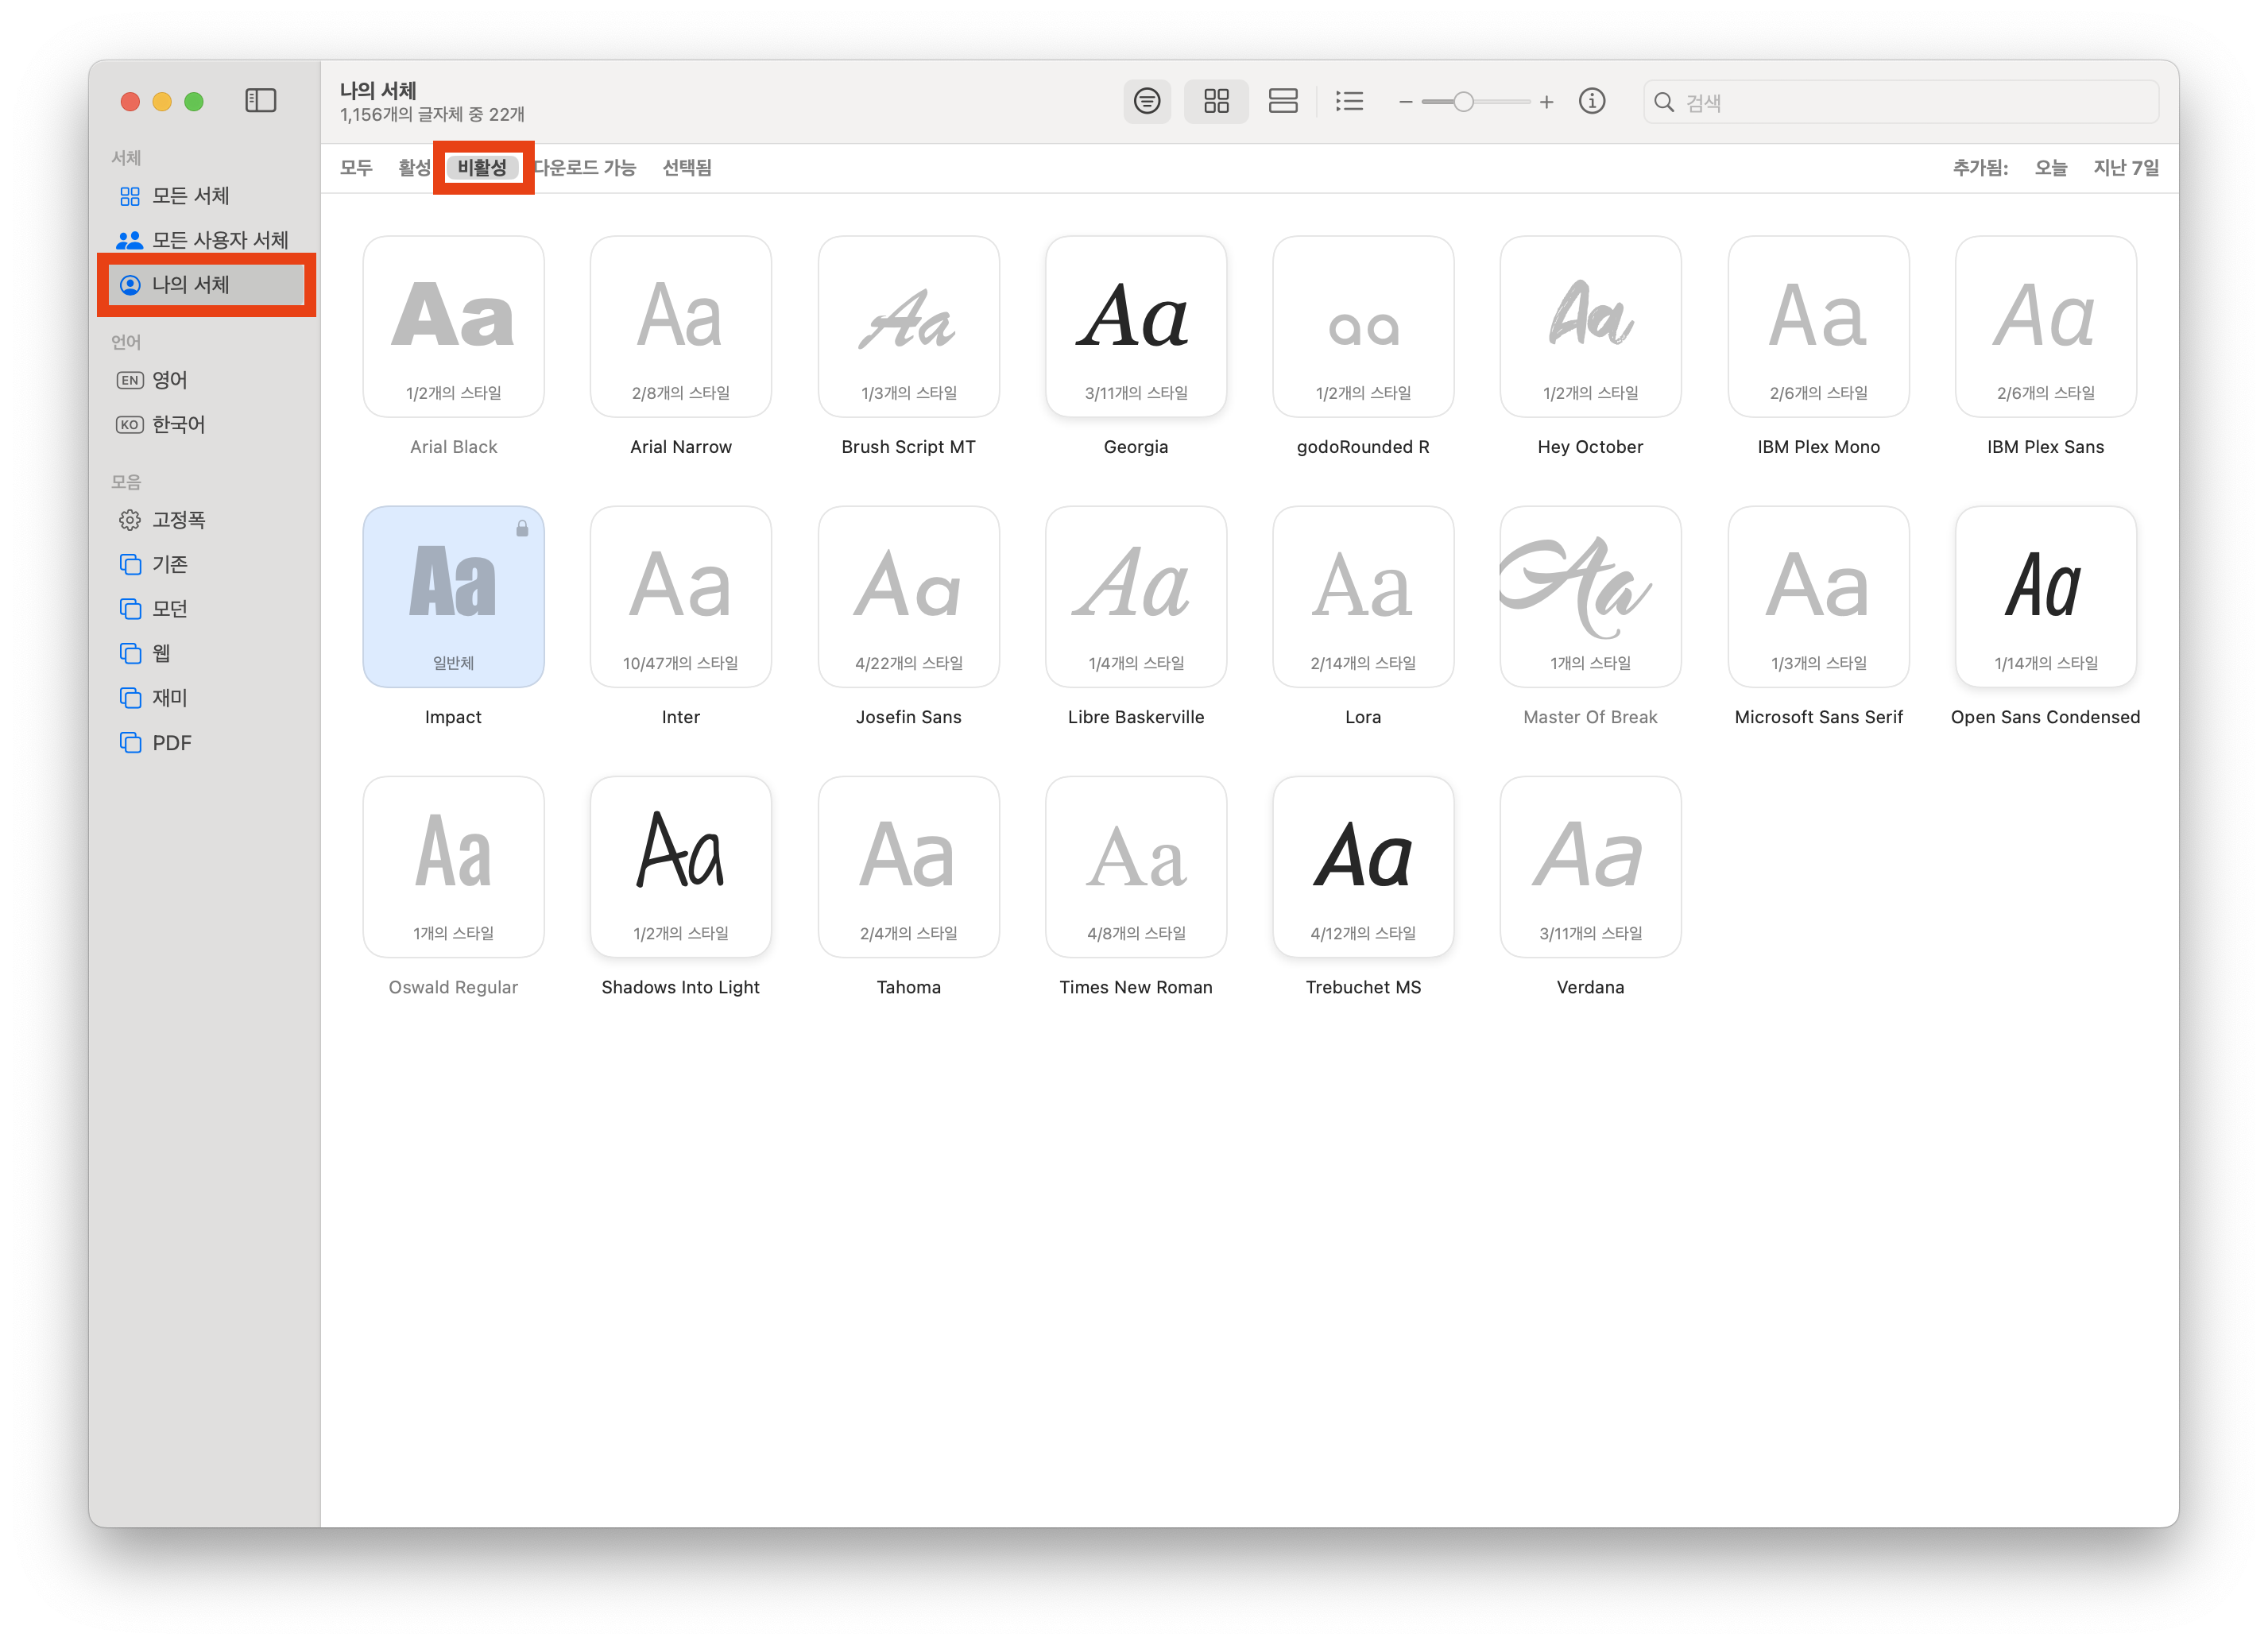Screen dimensions: 2268x1645
Task: Select the Georgia font thumbnail
Action: pyautogui.click(x=1135, y=327)
